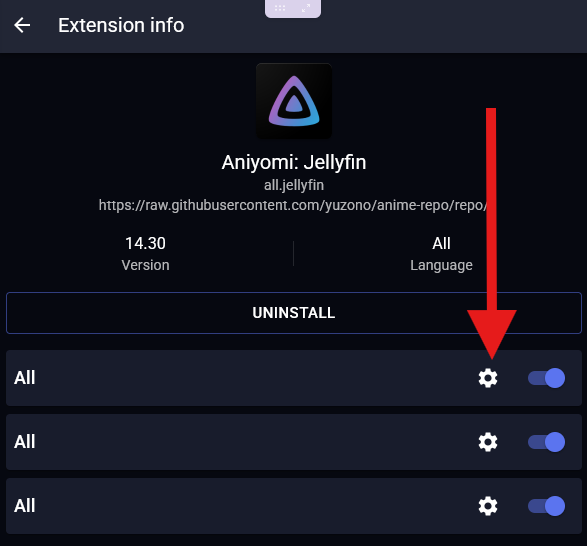This screenshot has width=587, height=546.
Task: Open settings gear of second All source
Action: 488,442
